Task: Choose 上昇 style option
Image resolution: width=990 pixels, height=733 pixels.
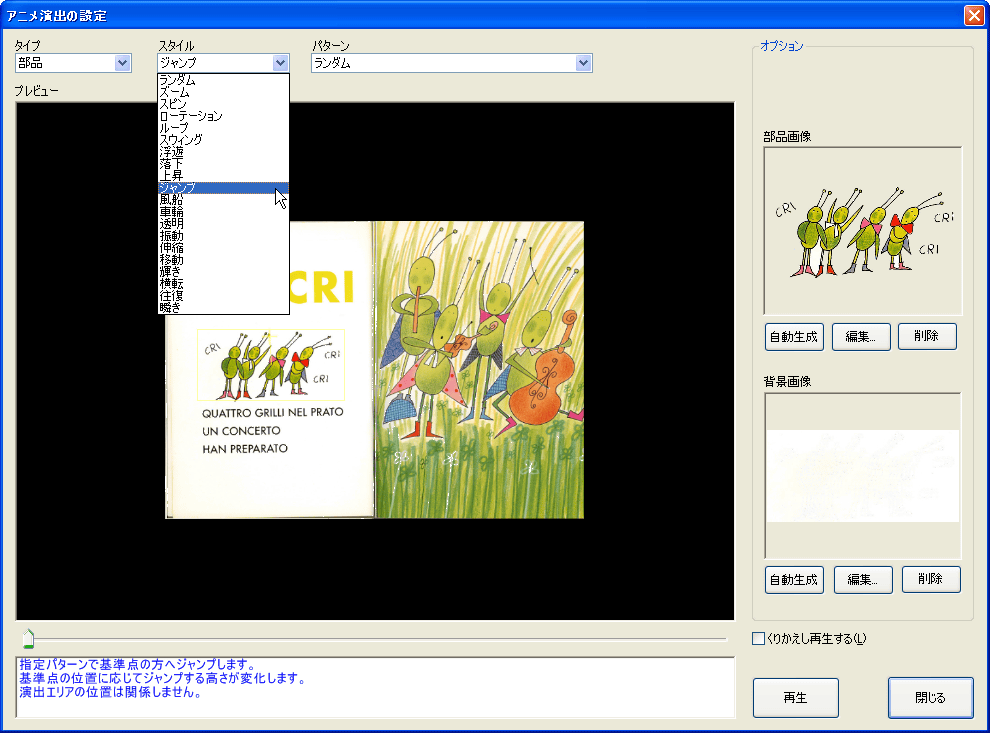Action: click(x=223, y=176)
